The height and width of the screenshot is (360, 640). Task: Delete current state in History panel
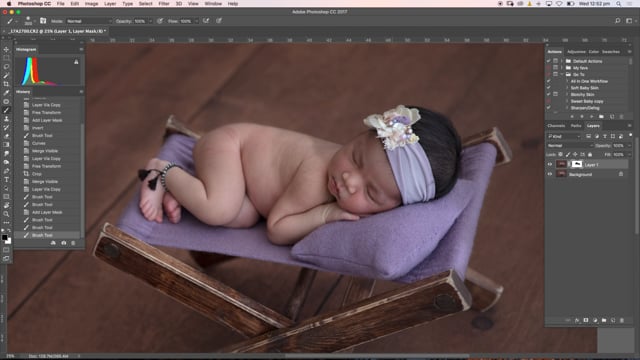pyautogui.click(x=73, y=243)
